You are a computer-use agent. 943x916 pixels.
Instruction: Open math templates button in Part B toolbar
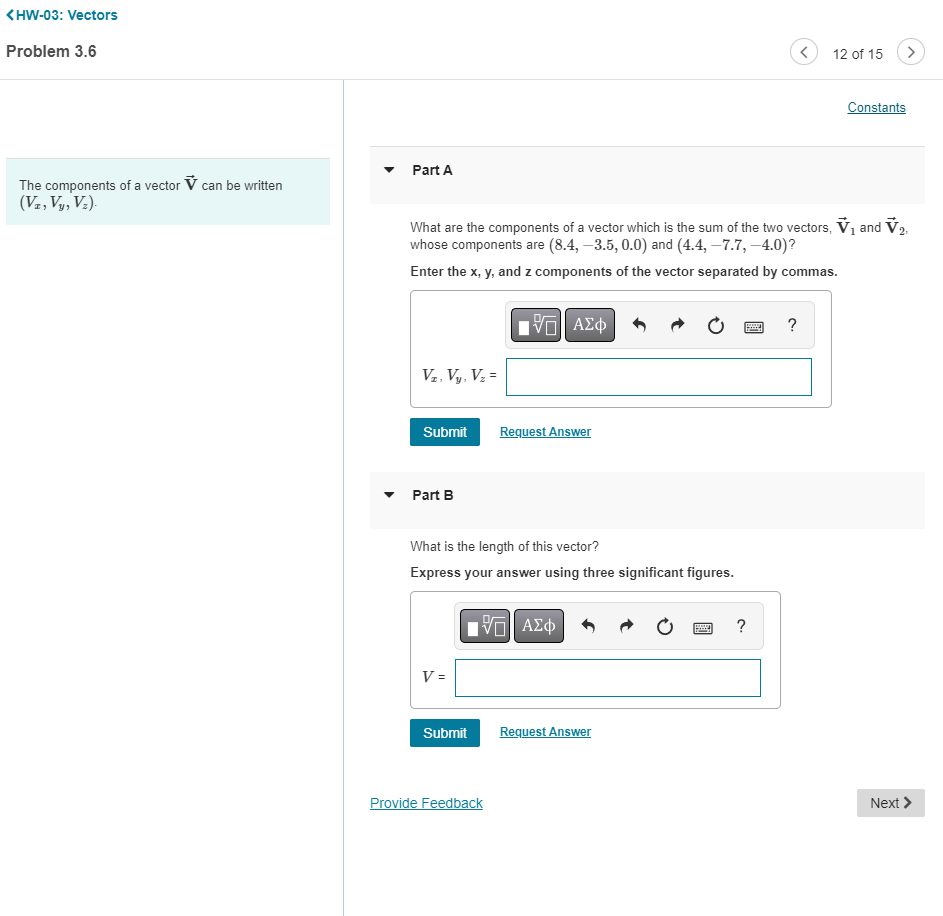point(485,626)
